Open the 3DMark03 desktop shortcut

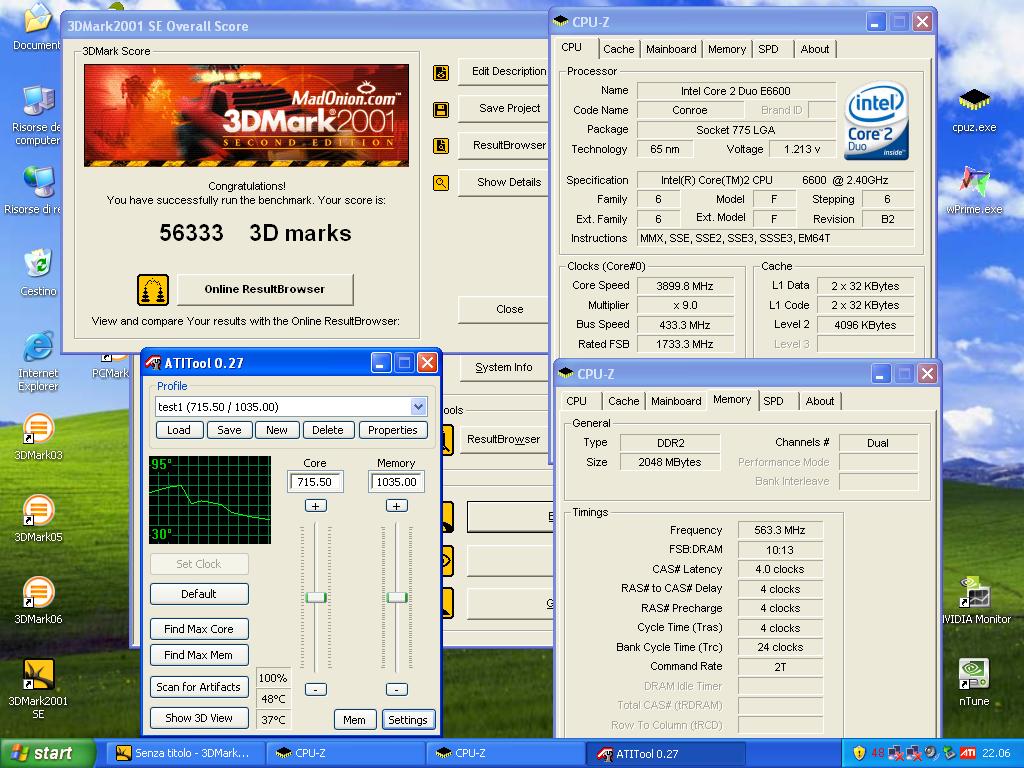click(x=39, y=429)
